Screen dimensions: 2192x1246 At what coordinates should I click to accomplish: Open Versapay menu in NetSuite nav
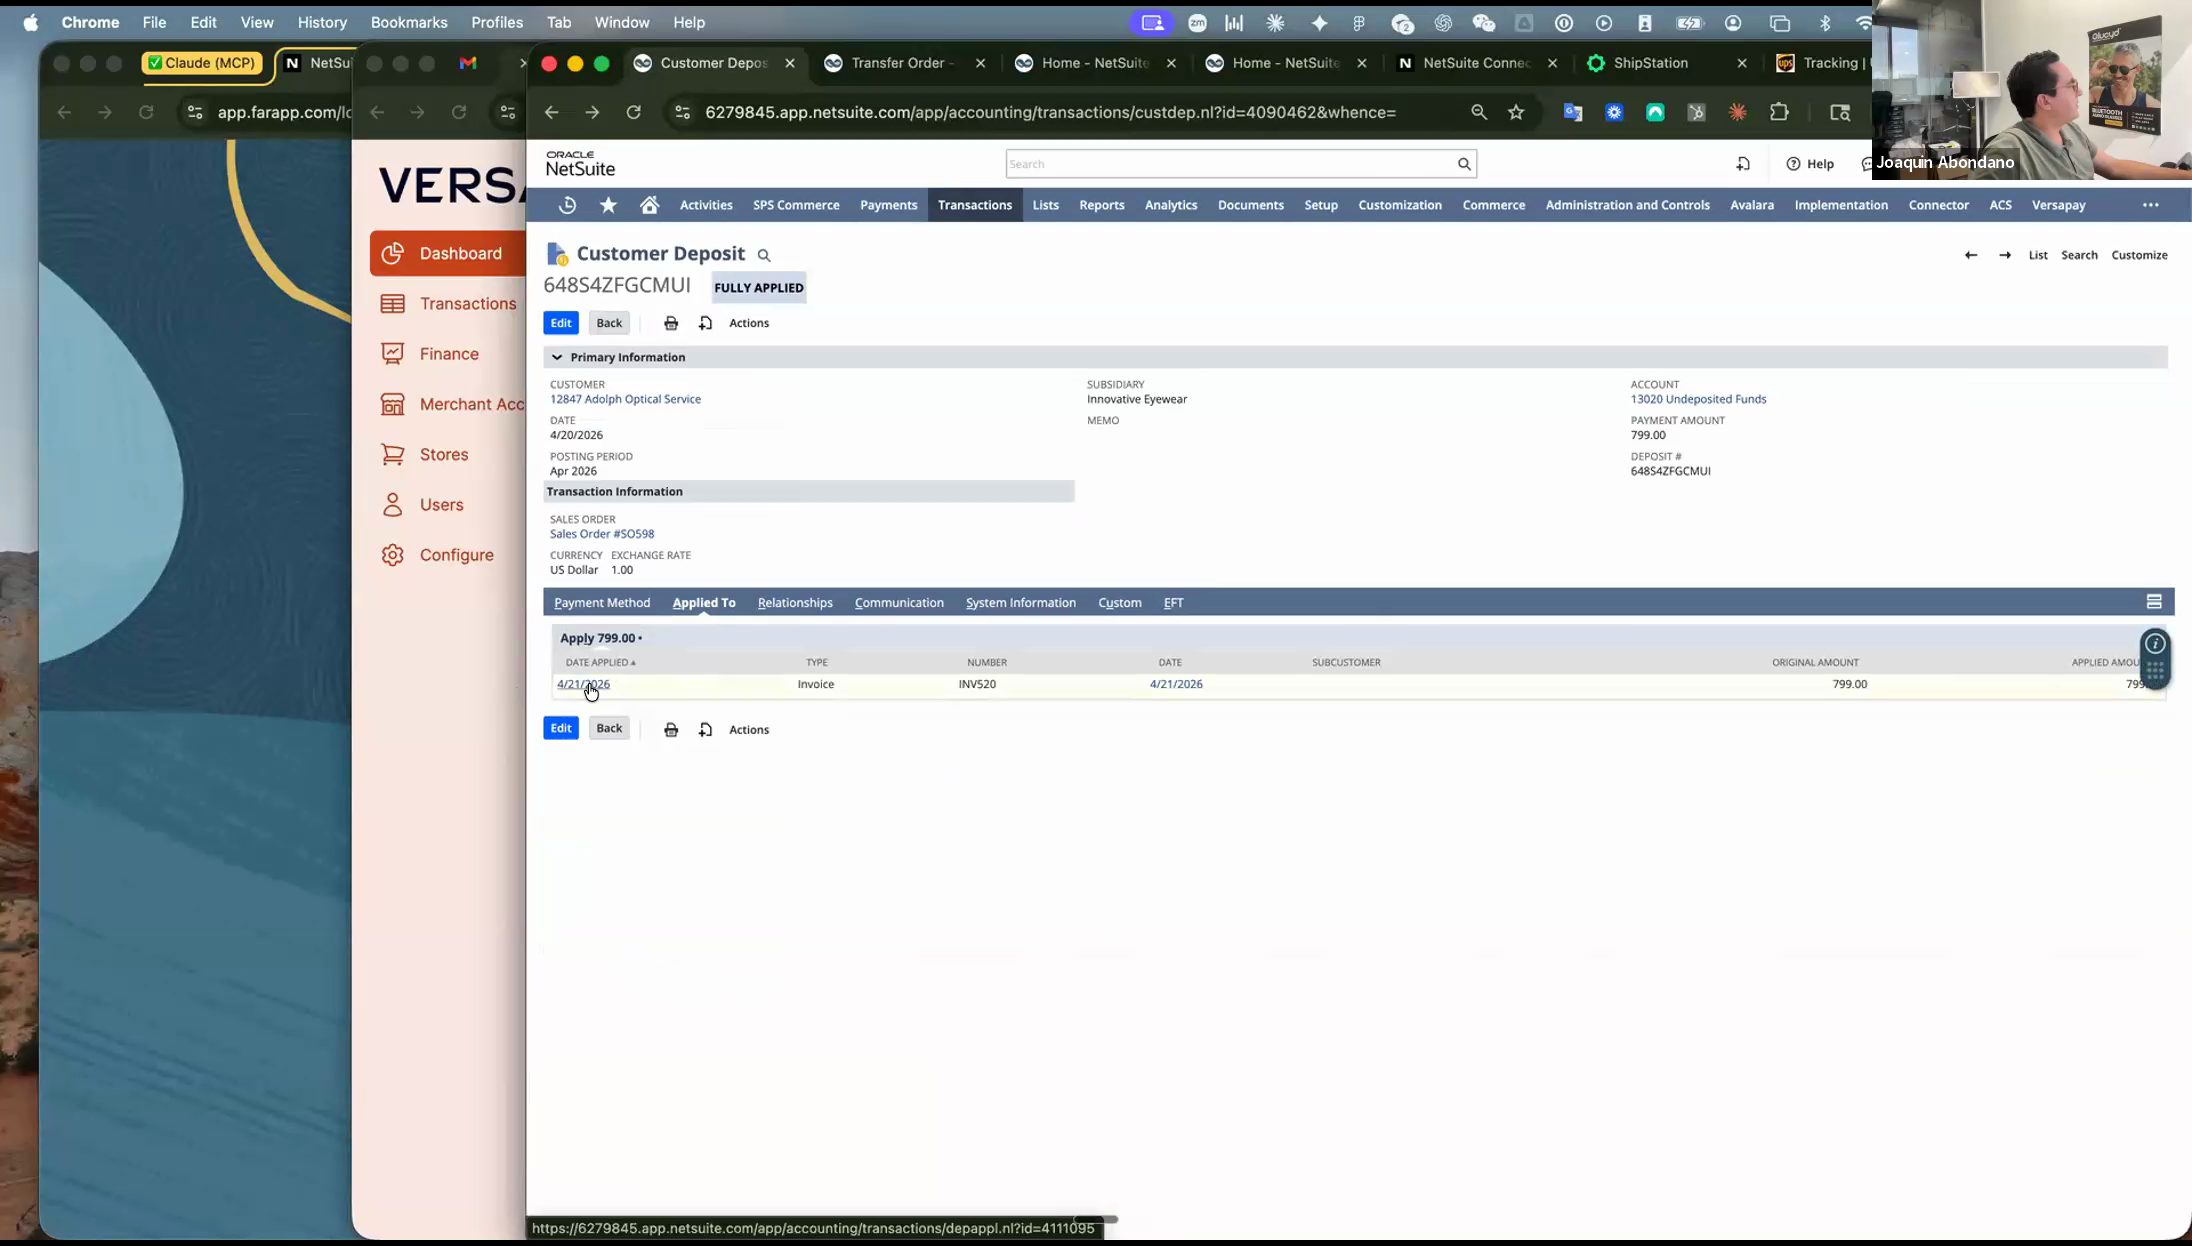[2059, 205]
